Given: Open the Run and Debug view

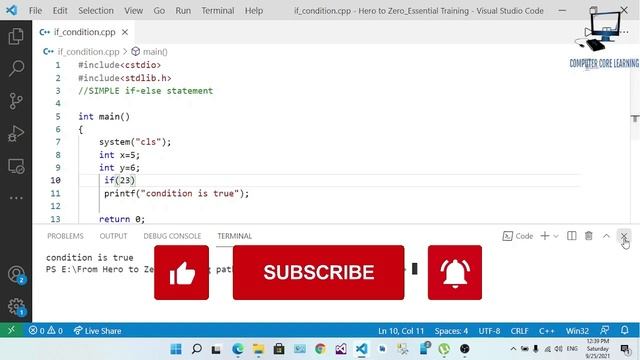Looking at the screenshot, I should [x=16, y=133].
